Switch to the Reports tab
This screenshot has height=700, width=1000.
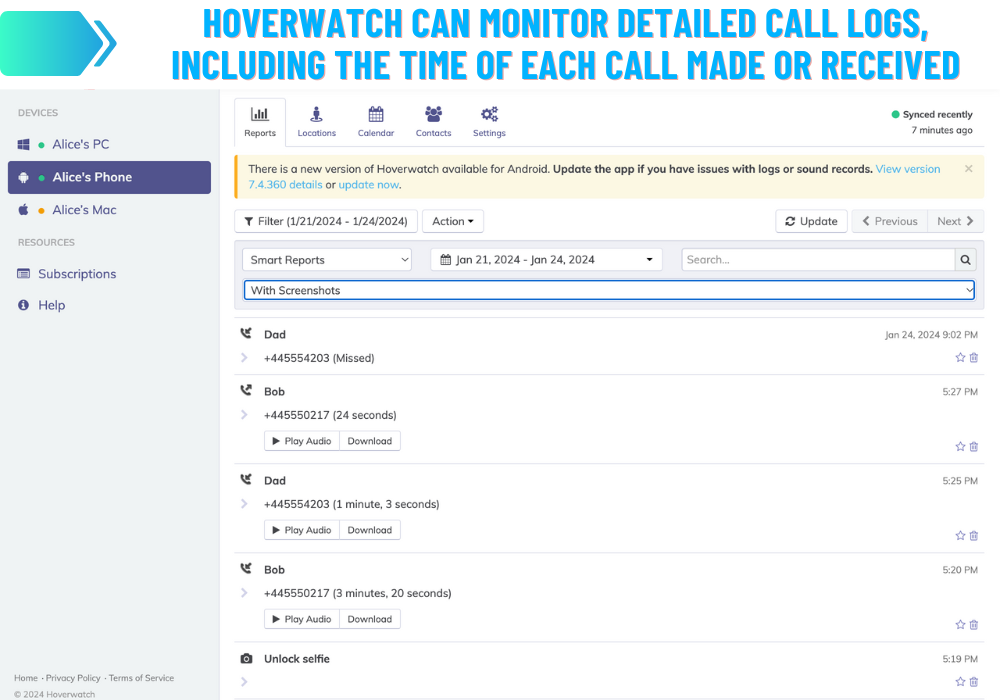[260, 120]
